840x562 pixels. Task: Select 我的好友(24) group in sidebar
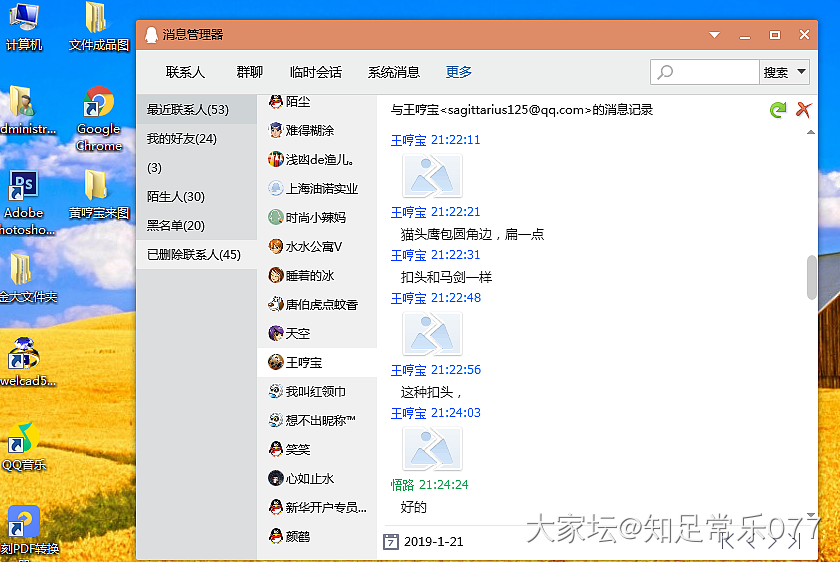[182, 139]
